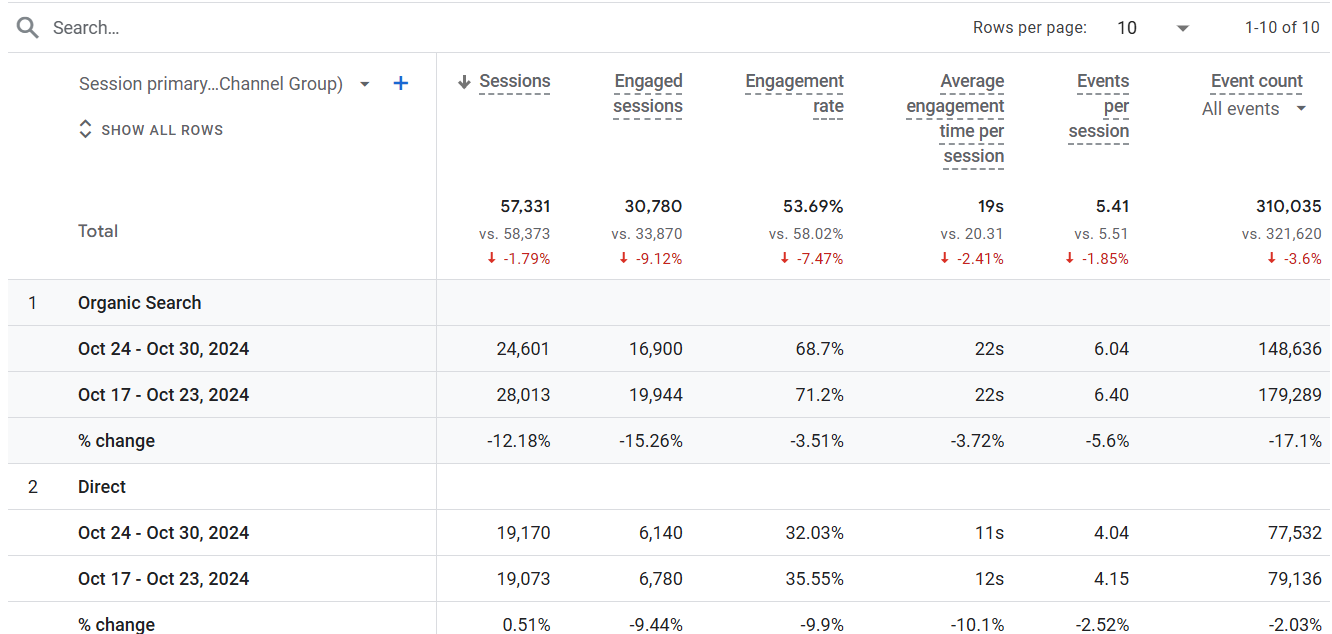
Task: Sort by Average engagement time per session
Action: click(x=955, y=119)
